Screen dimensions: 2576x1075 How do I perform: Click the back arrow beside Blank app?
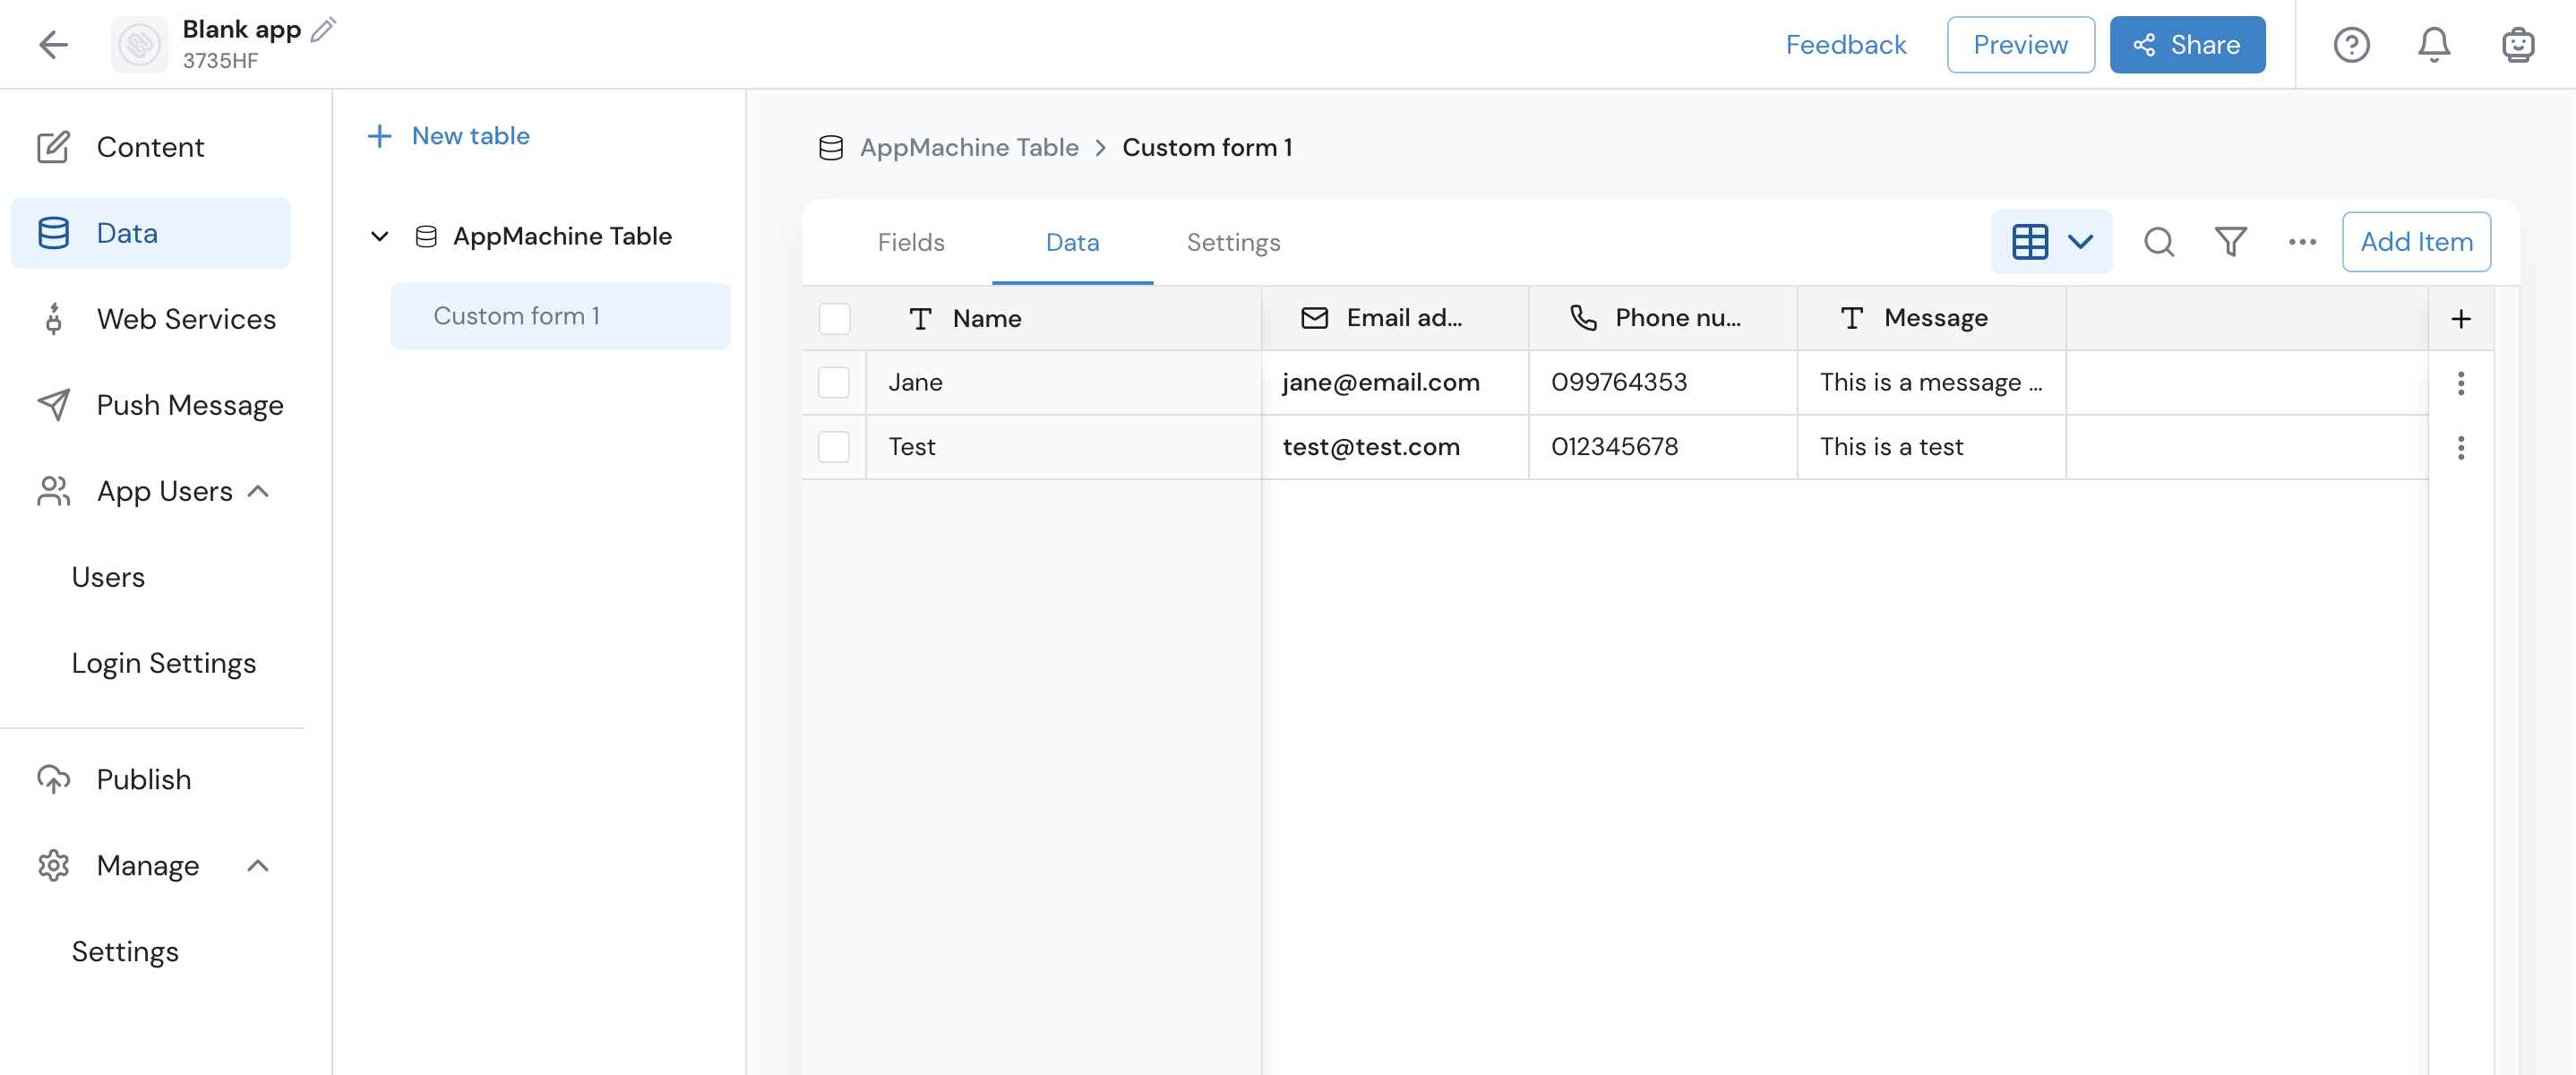(x=55, y=44)
